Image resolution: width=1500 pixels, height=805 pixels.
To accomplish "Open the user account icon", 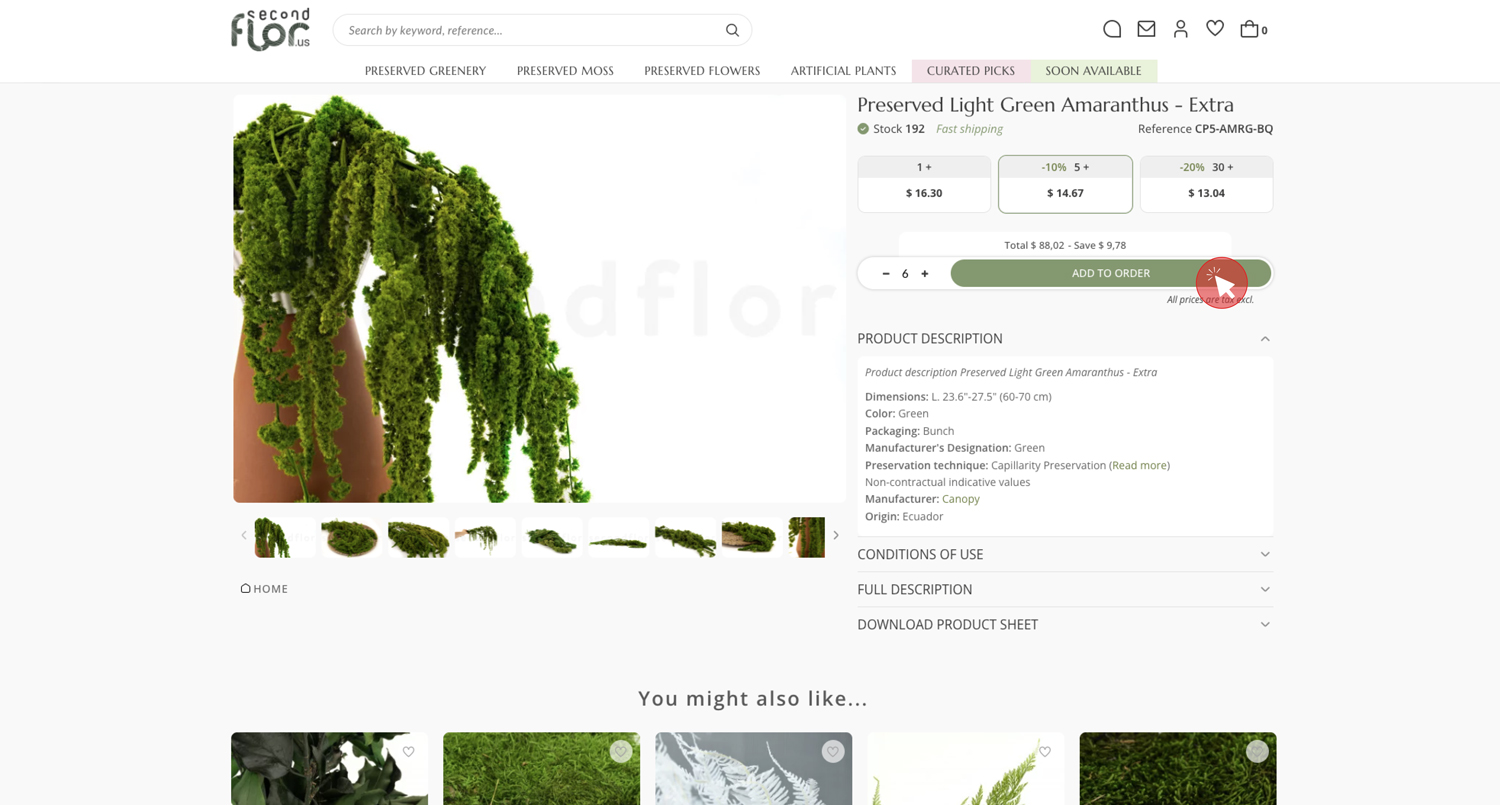I will tap(1181, 29).
